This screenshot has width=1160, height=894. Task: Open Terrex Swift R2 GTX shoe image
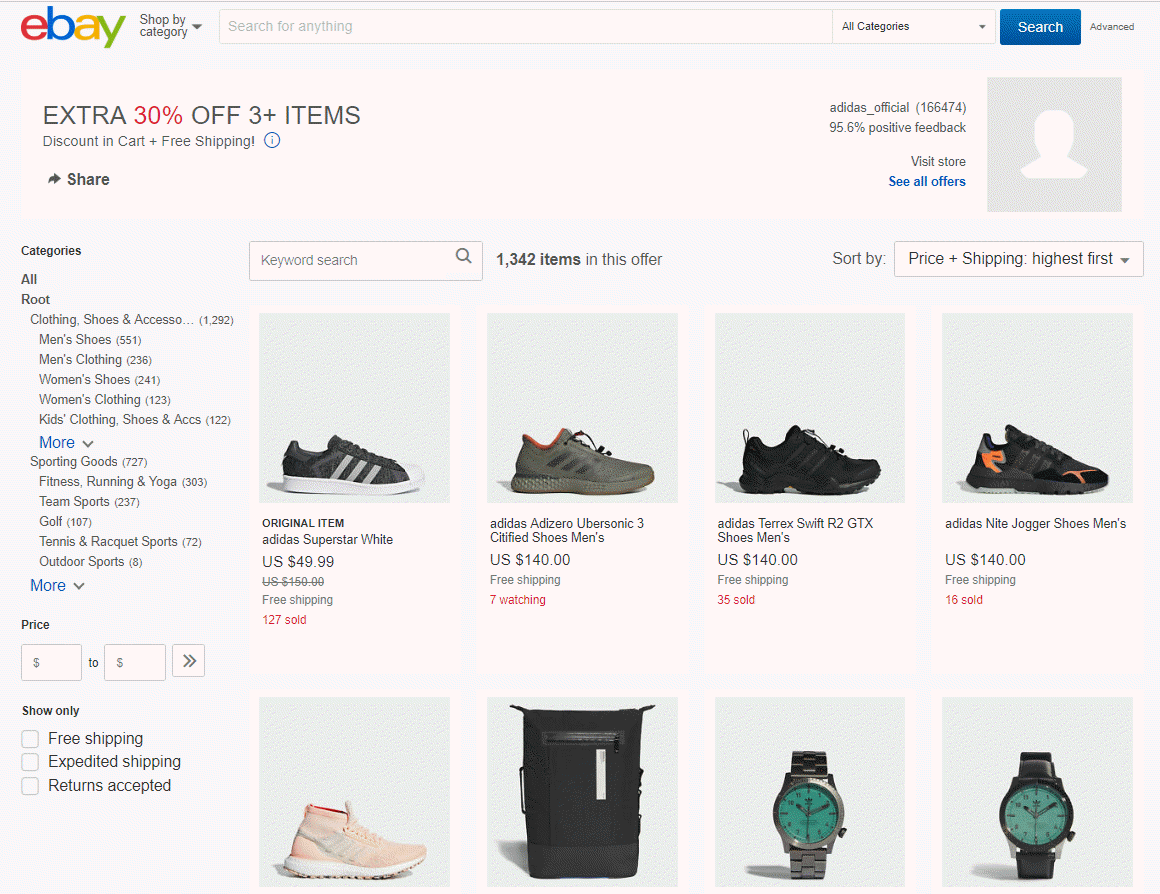click(810, 408)
